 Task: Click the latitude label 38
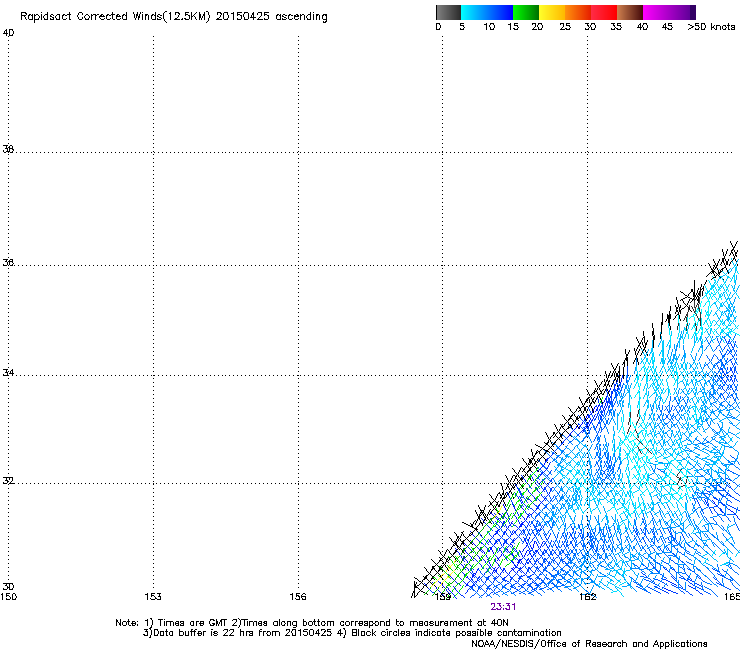pyautogui.click(x=8, y=149)
